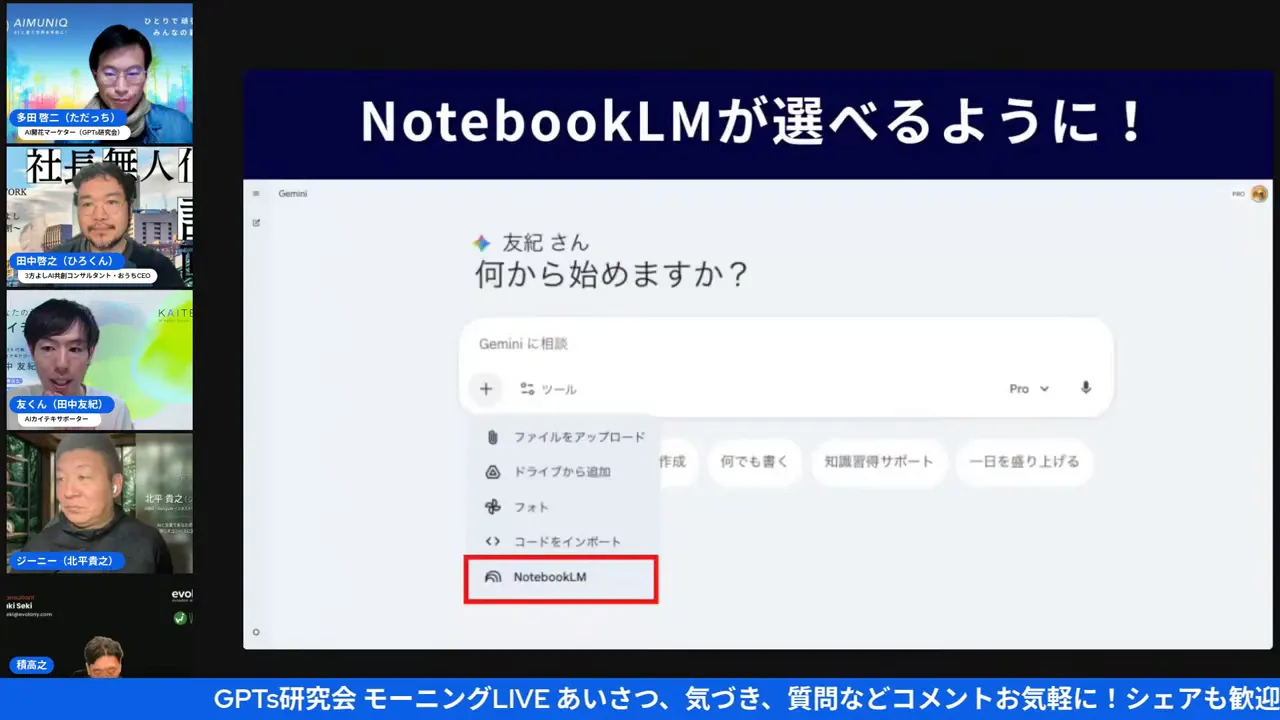Click the 何でも書く suggestion chip

coord(755,462)
